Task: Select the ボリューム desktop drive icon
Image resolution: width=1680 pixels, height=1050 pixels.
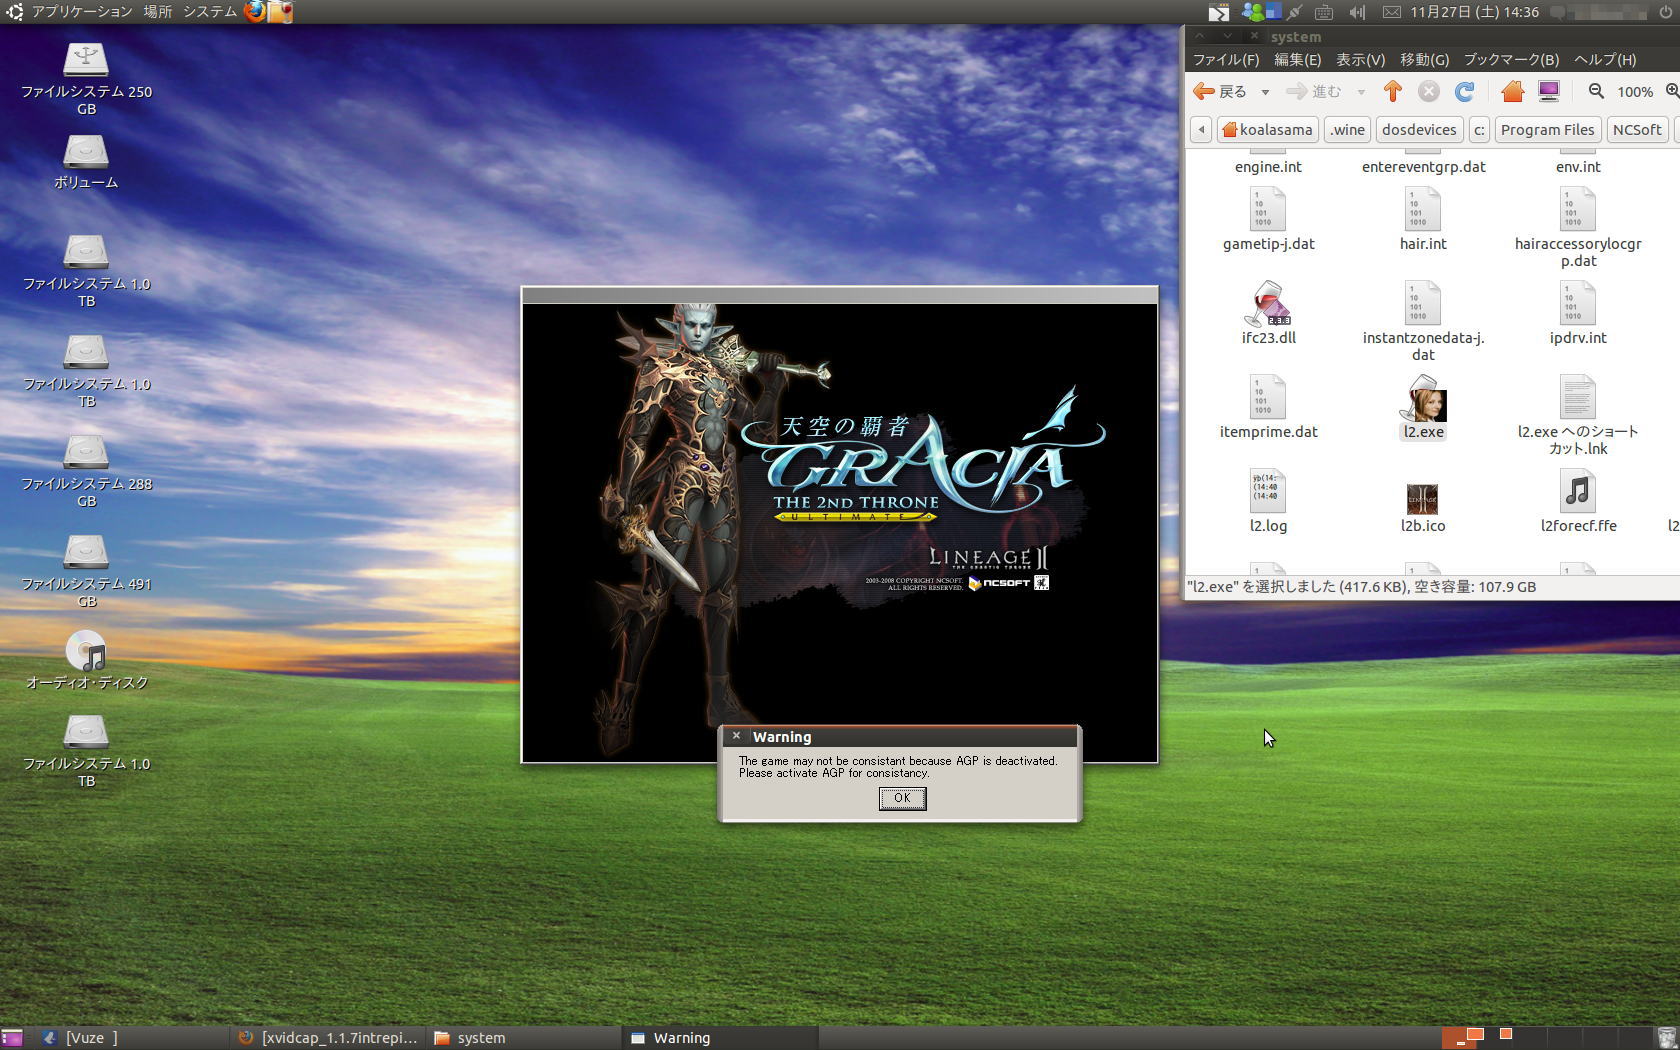Action: pyautogui.click(x=86, y=152)
